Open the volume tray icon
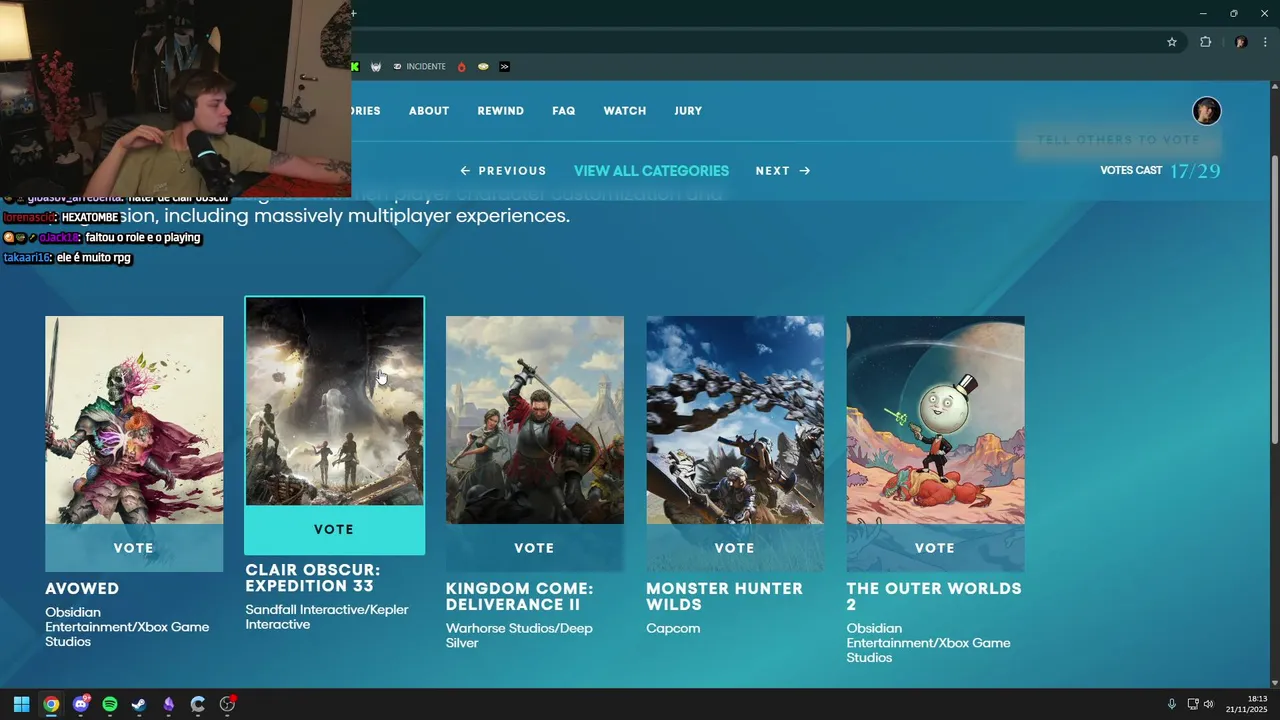The width and height of the screenshot is (1280, 720). pos(1208,704)
